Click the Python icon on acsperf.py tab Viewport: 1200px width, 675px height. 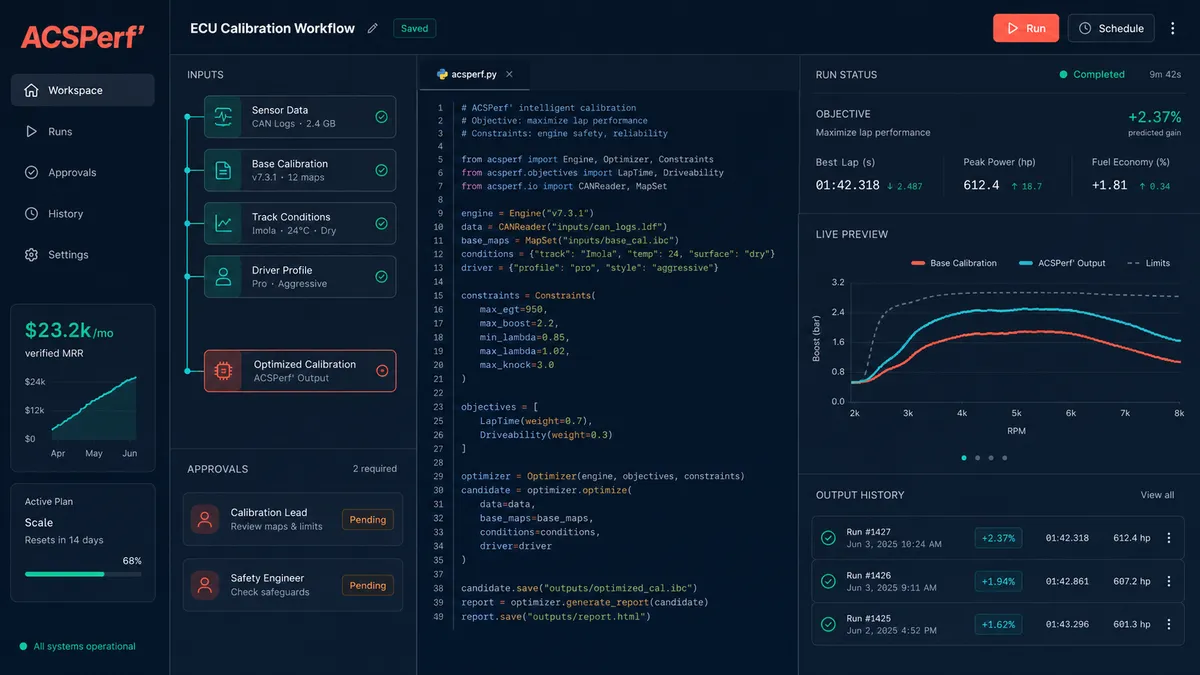click(x=443, y=74)
